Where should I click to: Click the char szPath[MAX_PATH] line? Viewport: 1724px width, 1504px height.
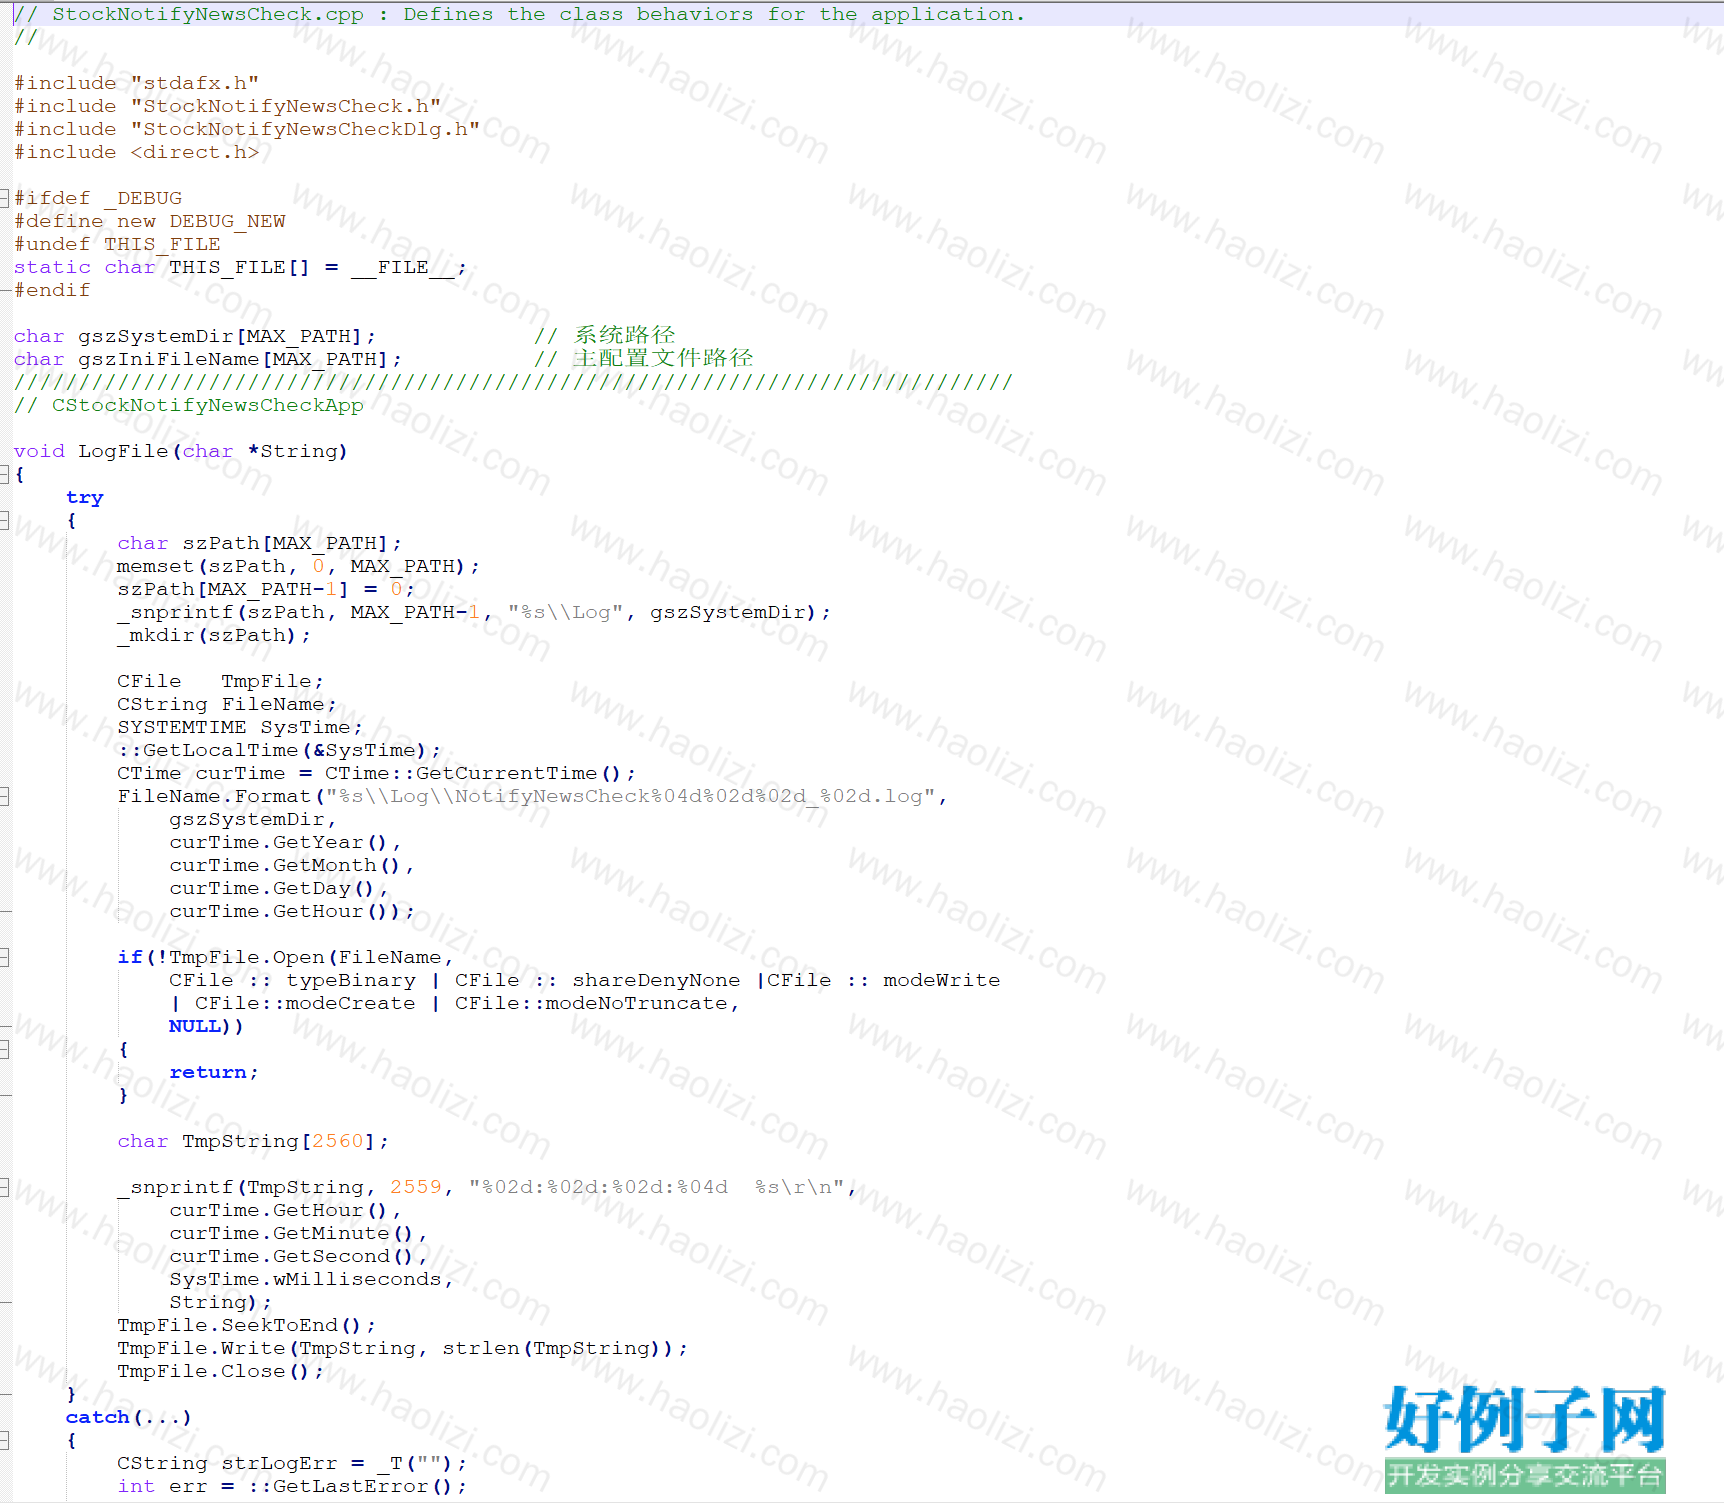pos(260,543)
